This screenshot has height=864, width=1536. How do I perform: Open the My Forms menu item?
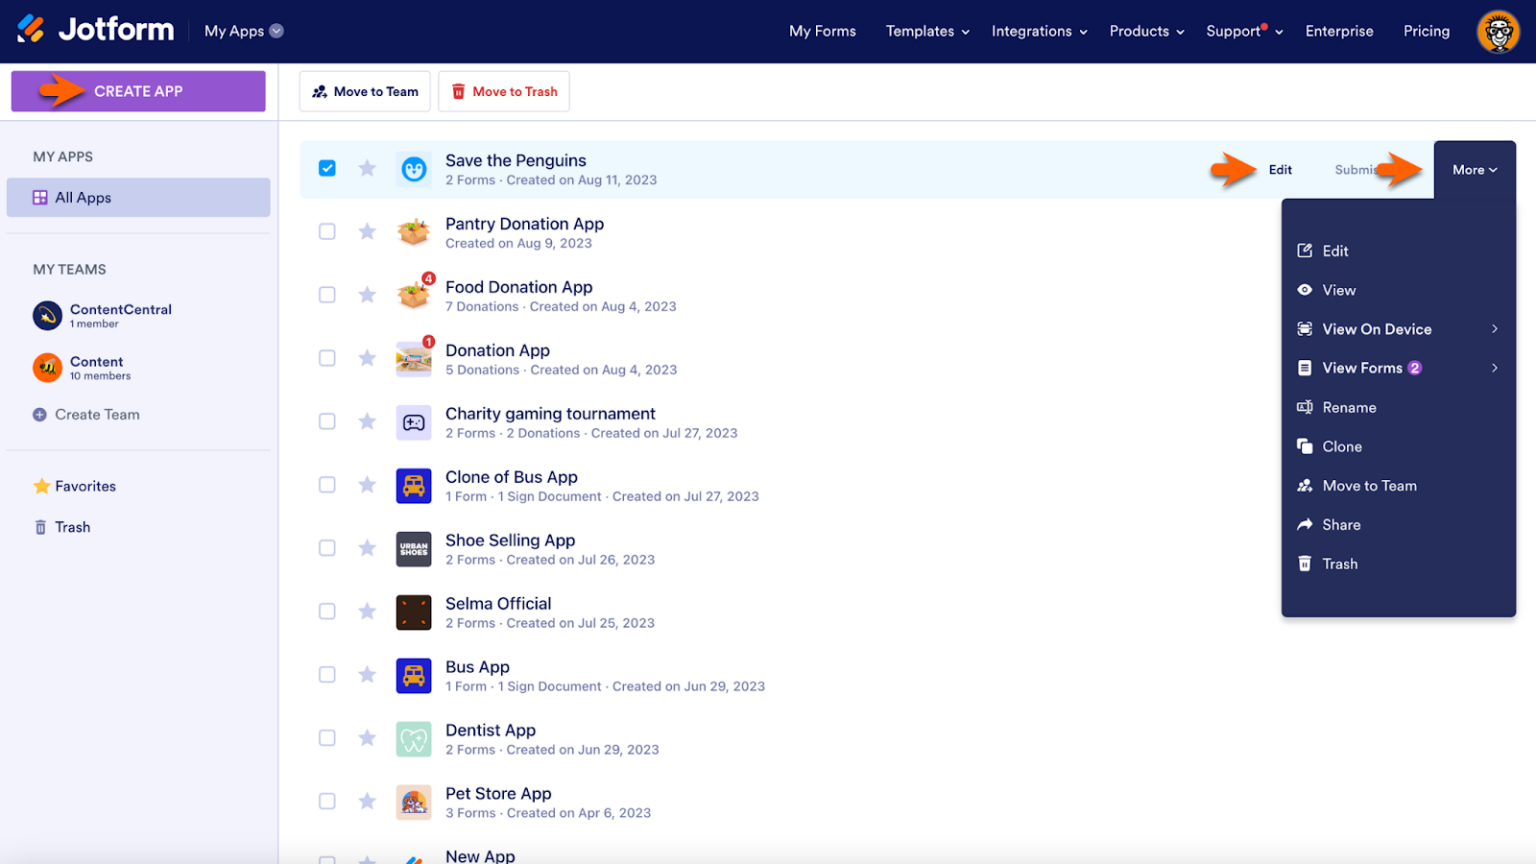pos(822,31)
